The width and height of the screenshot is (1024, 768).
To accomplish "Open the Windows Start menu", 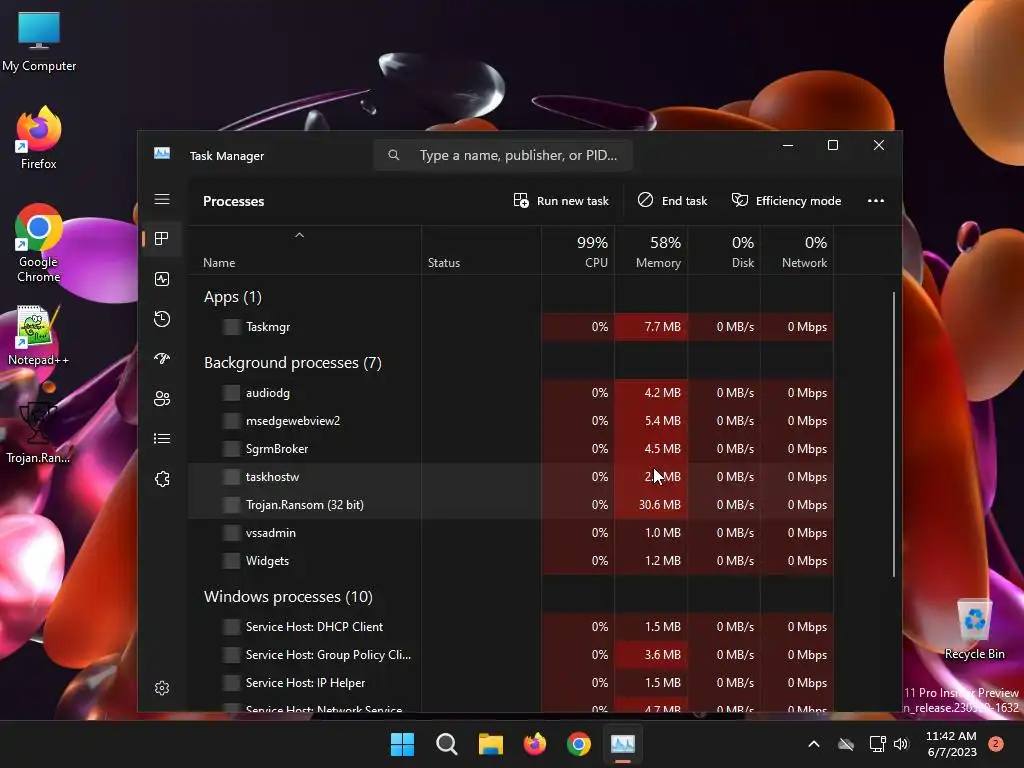I will coord(402,744).
